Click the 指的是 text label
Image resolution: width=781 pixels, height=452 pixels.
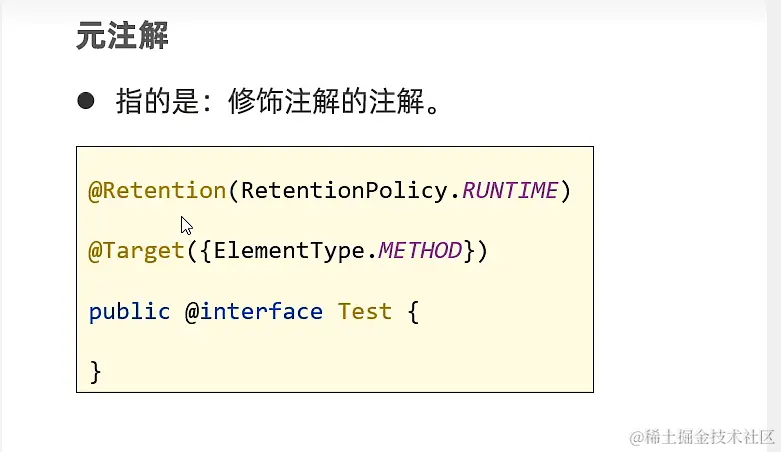[157, 101]
